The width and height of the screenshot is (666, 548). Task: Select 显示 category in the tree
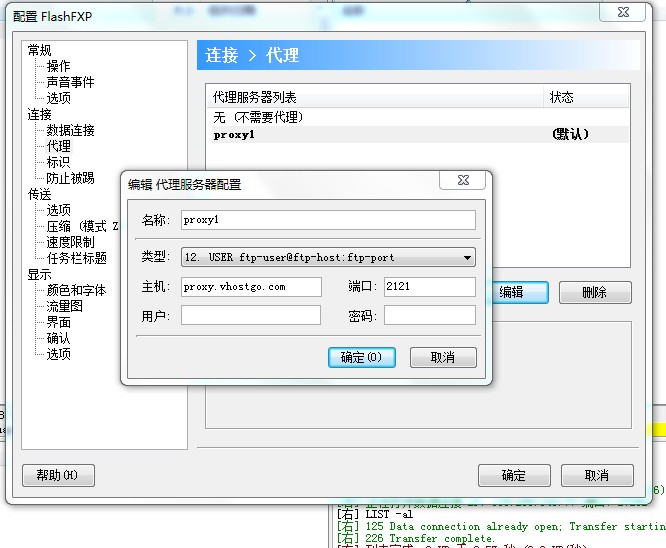[40, 274]
